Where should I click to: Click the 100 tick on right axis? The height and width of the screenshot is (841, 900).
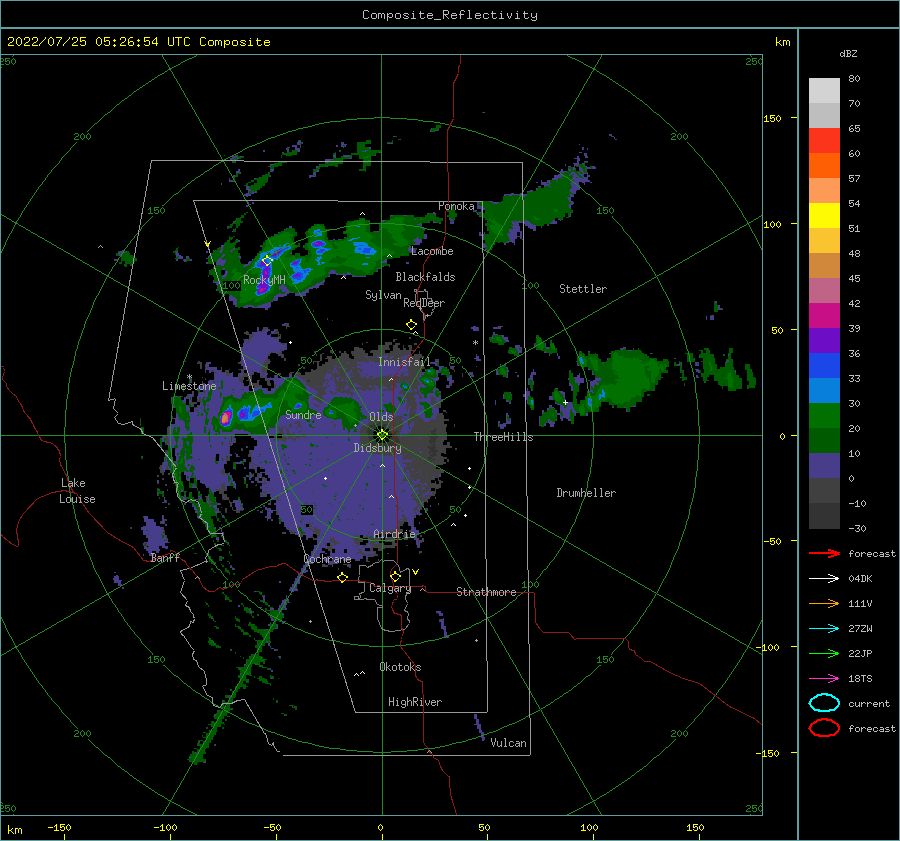click(772, 224)
